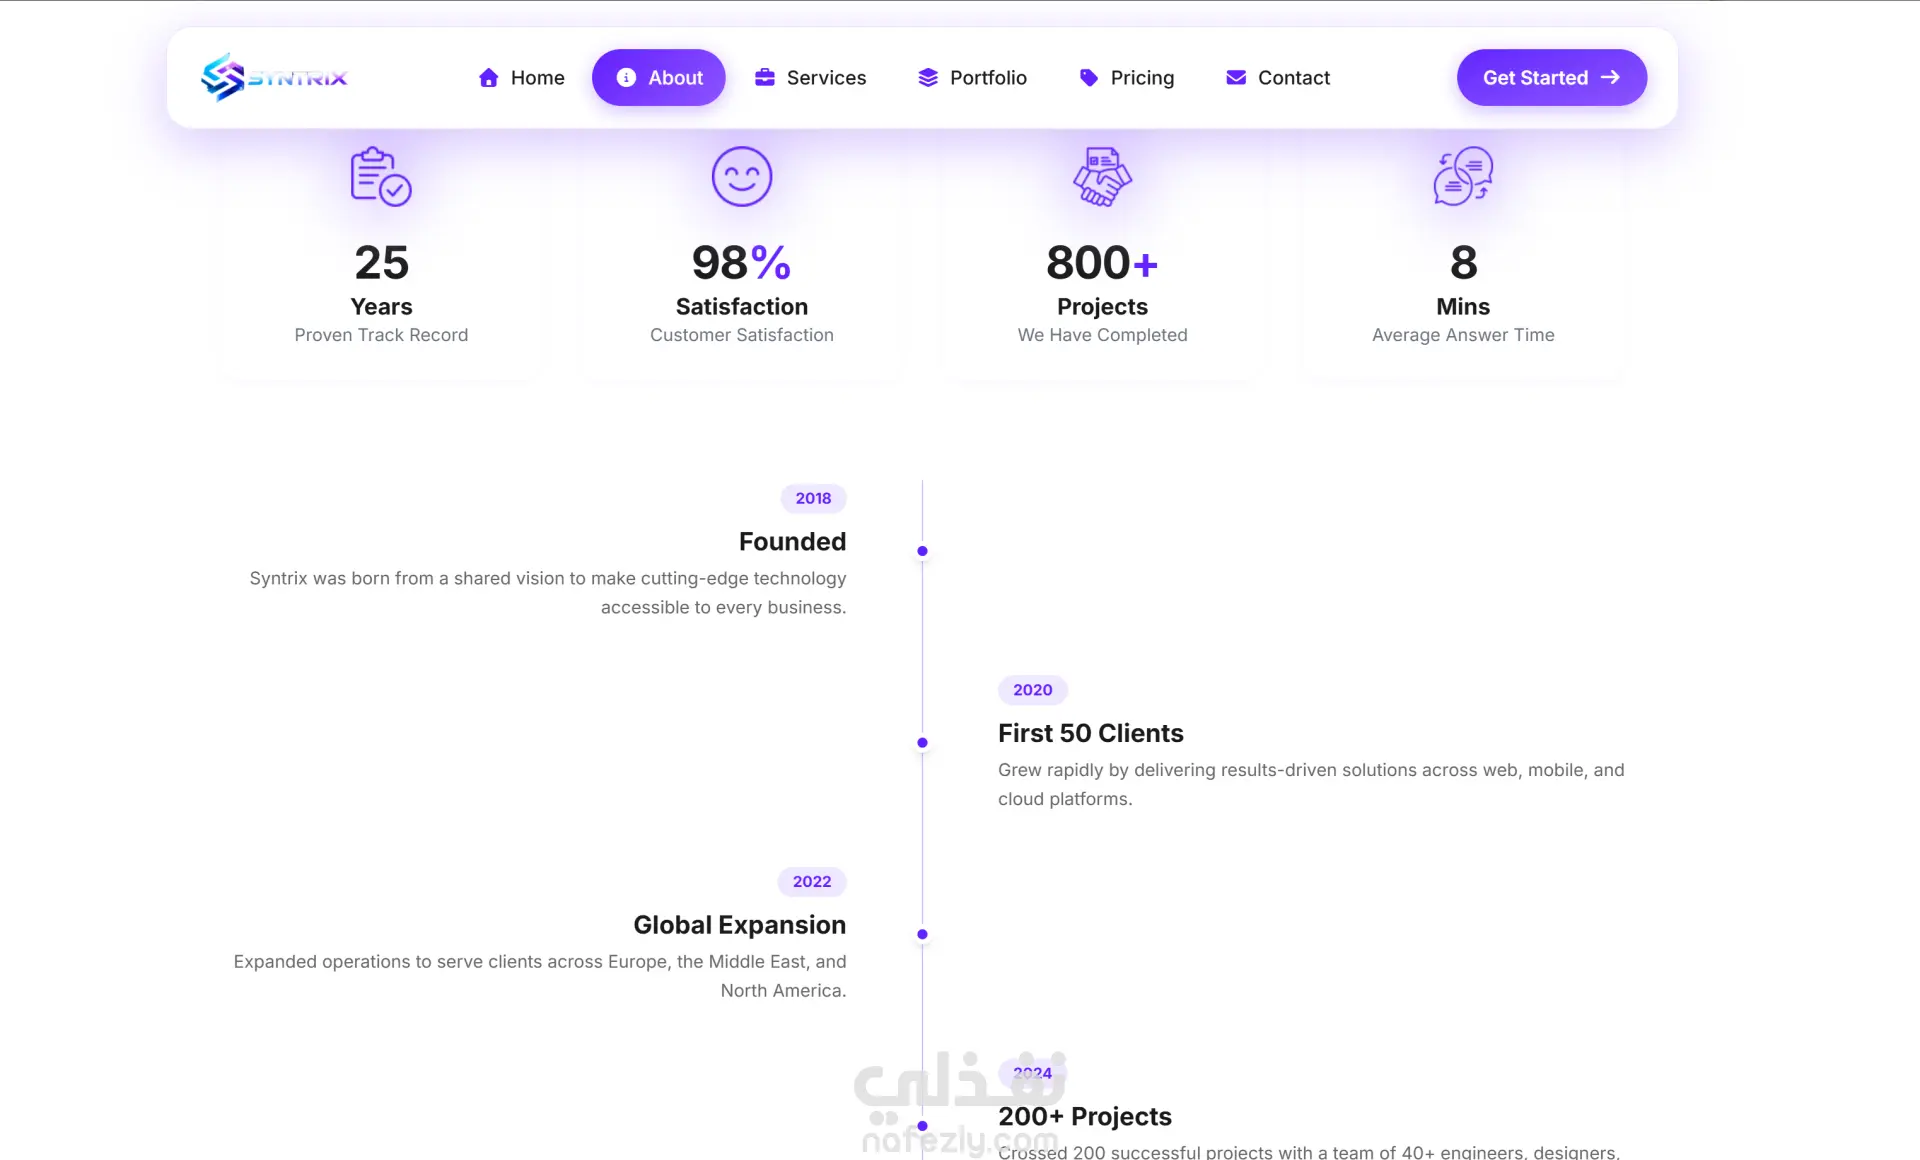This screenshot has height=1160, width=1920.
Task: Click the briefcase icon beside Services
Action: [765, 78]
